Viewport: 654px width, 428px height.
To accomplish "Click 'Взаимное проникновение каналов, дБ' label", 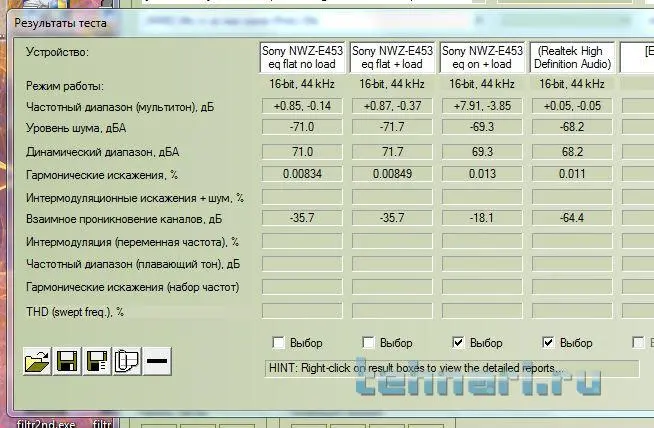I will (x=124, y=219).
